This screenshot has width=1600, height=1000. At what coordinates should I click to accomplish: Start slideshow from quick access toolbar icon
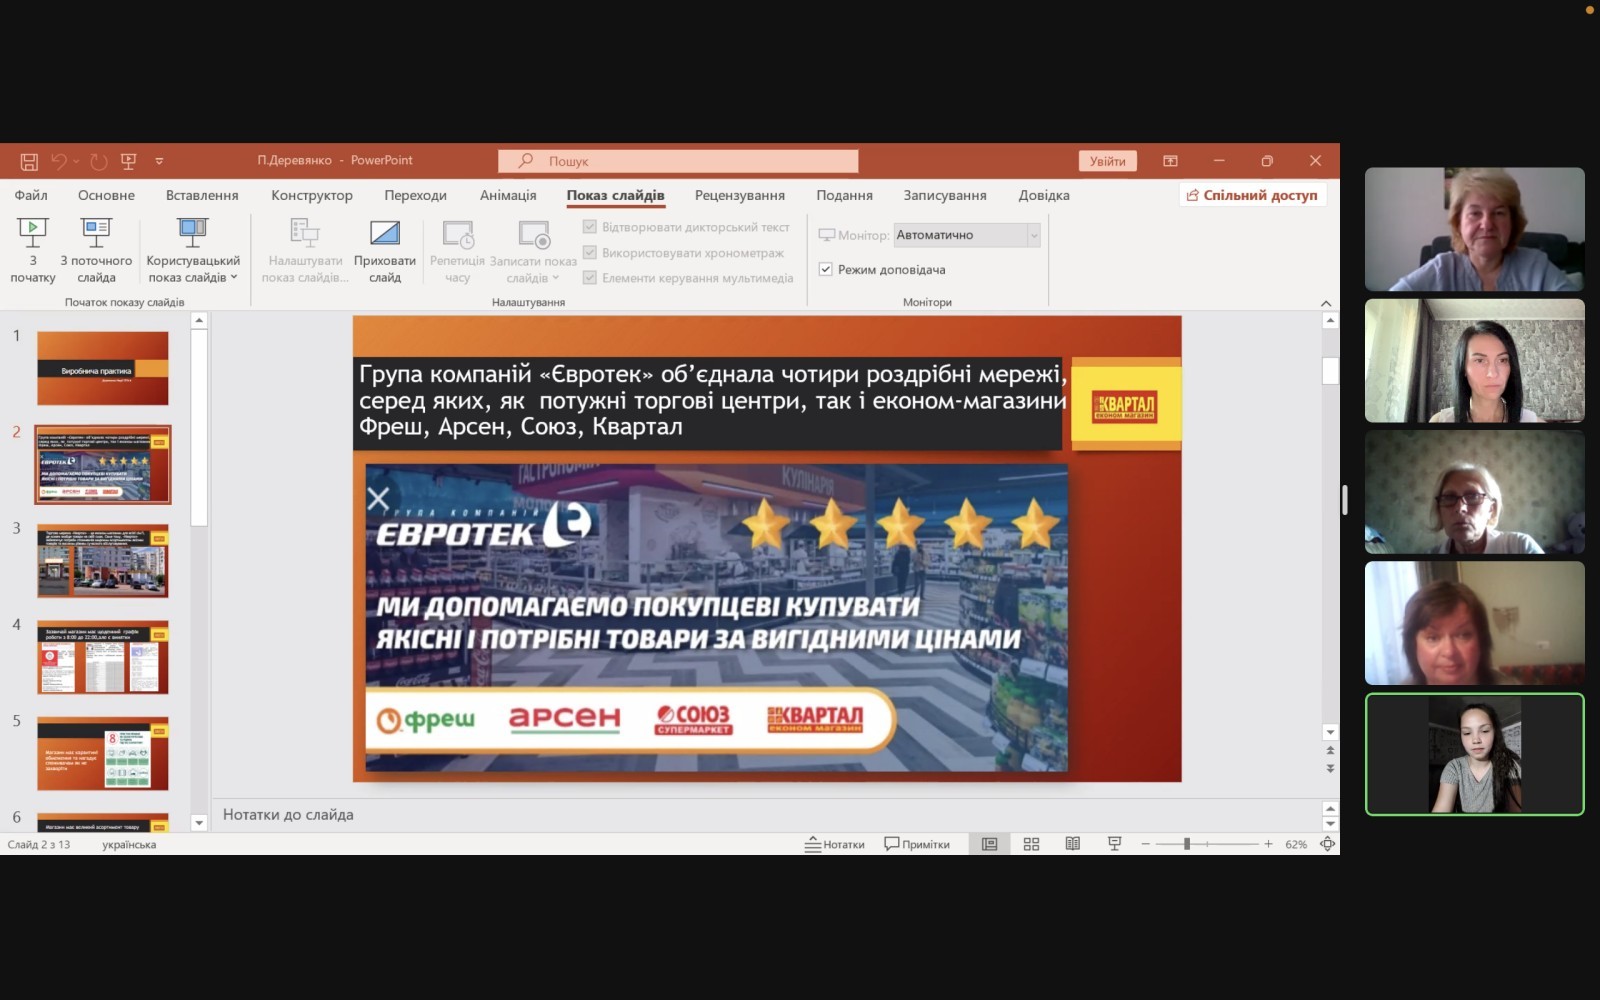click(128, 161)
